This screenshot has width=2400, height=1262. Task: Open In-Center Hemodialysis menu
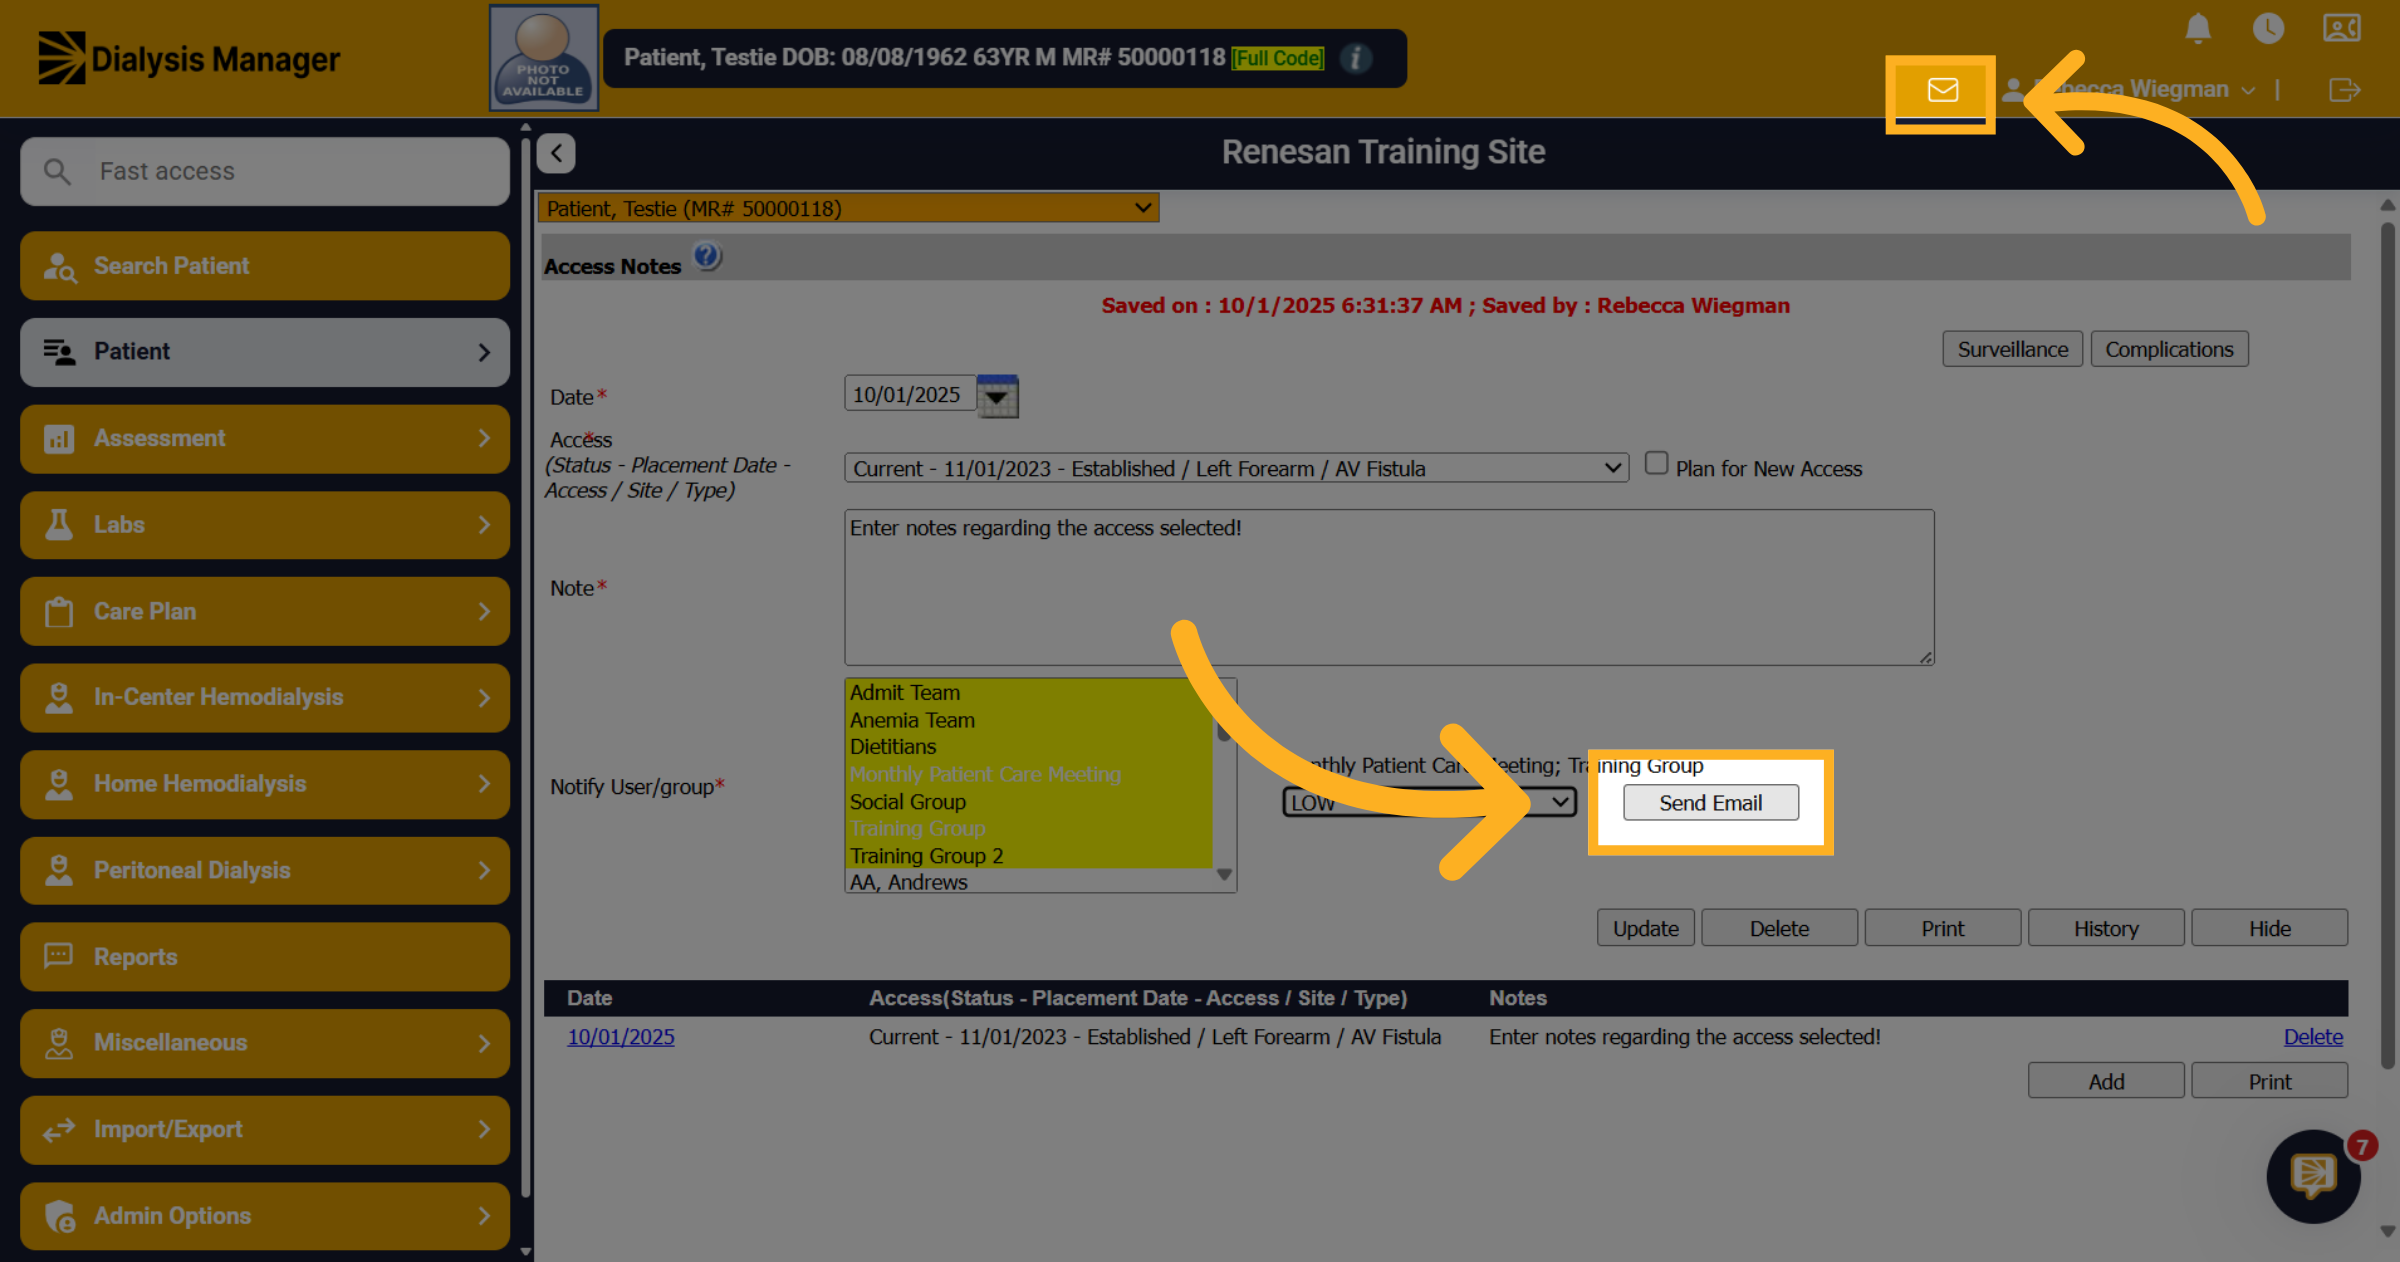pos(265,697)
